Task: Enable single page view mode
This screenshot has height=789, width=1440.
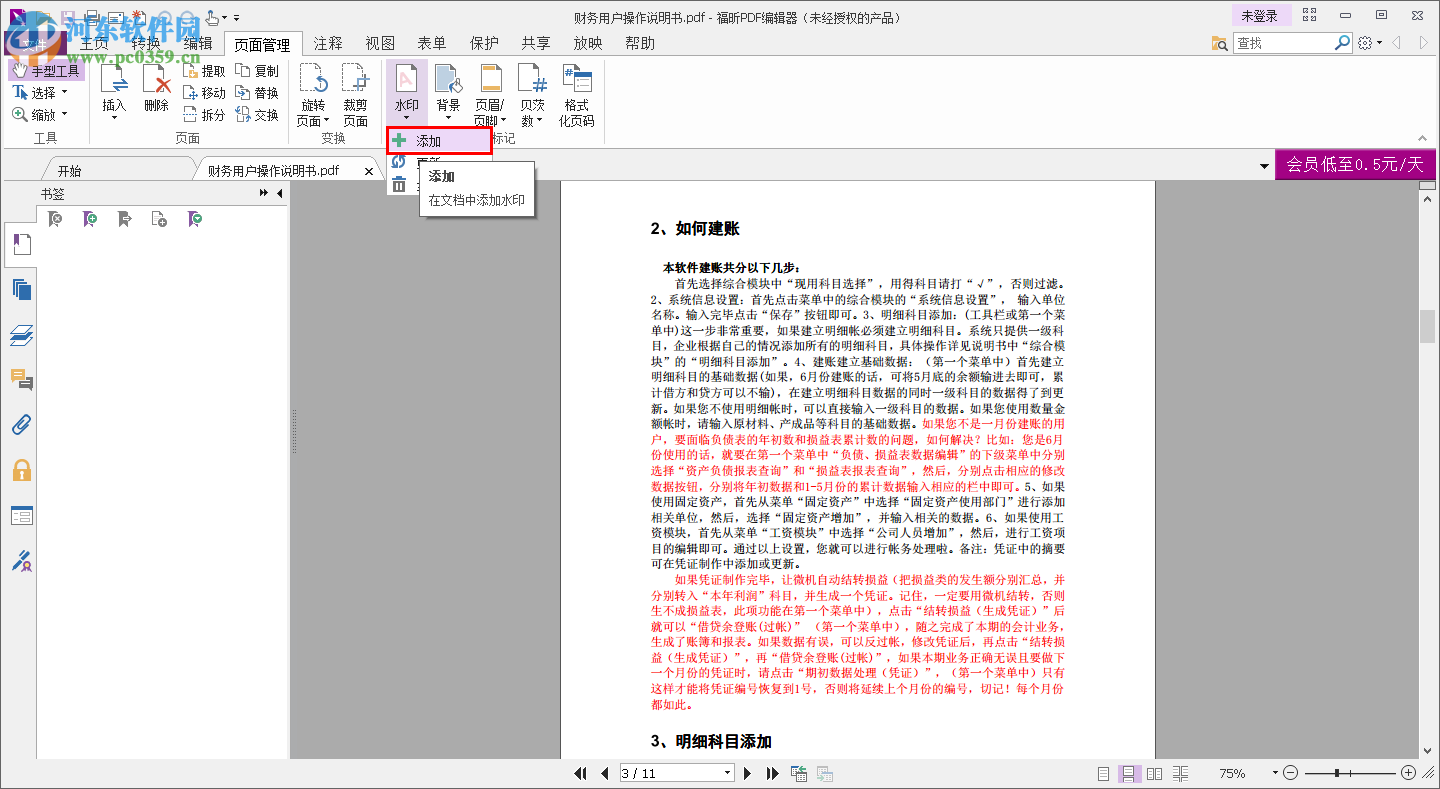Action: (x=1104, y=774)
